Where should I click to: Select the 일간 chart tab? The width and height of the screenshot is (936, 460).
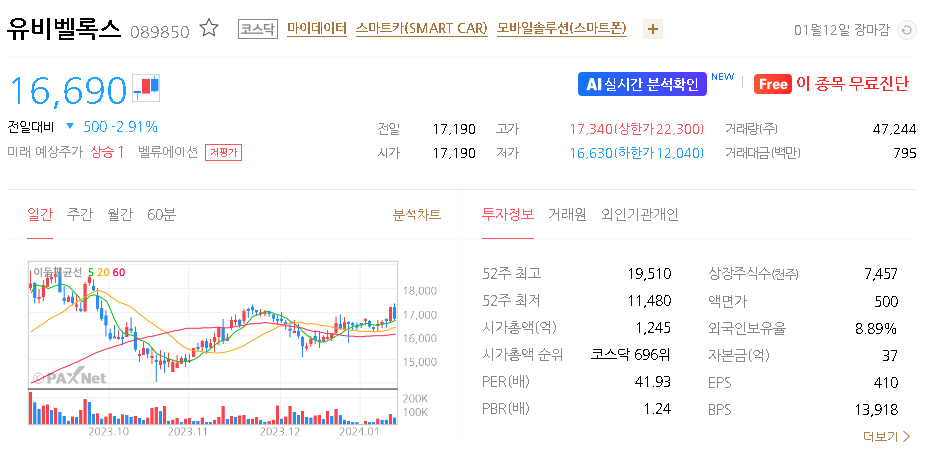pyautogui.click(x=40, y=215)
